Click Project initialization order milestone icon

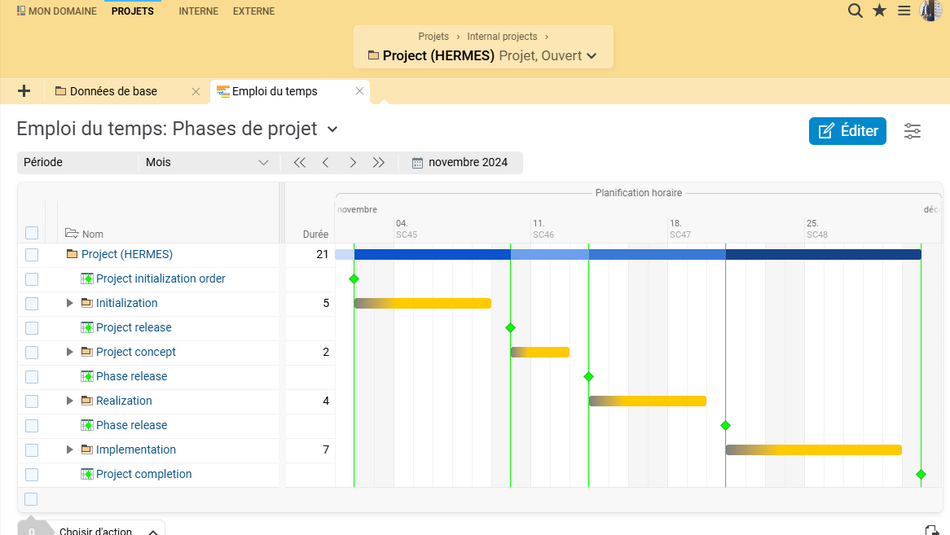click(x=87, y=279)
